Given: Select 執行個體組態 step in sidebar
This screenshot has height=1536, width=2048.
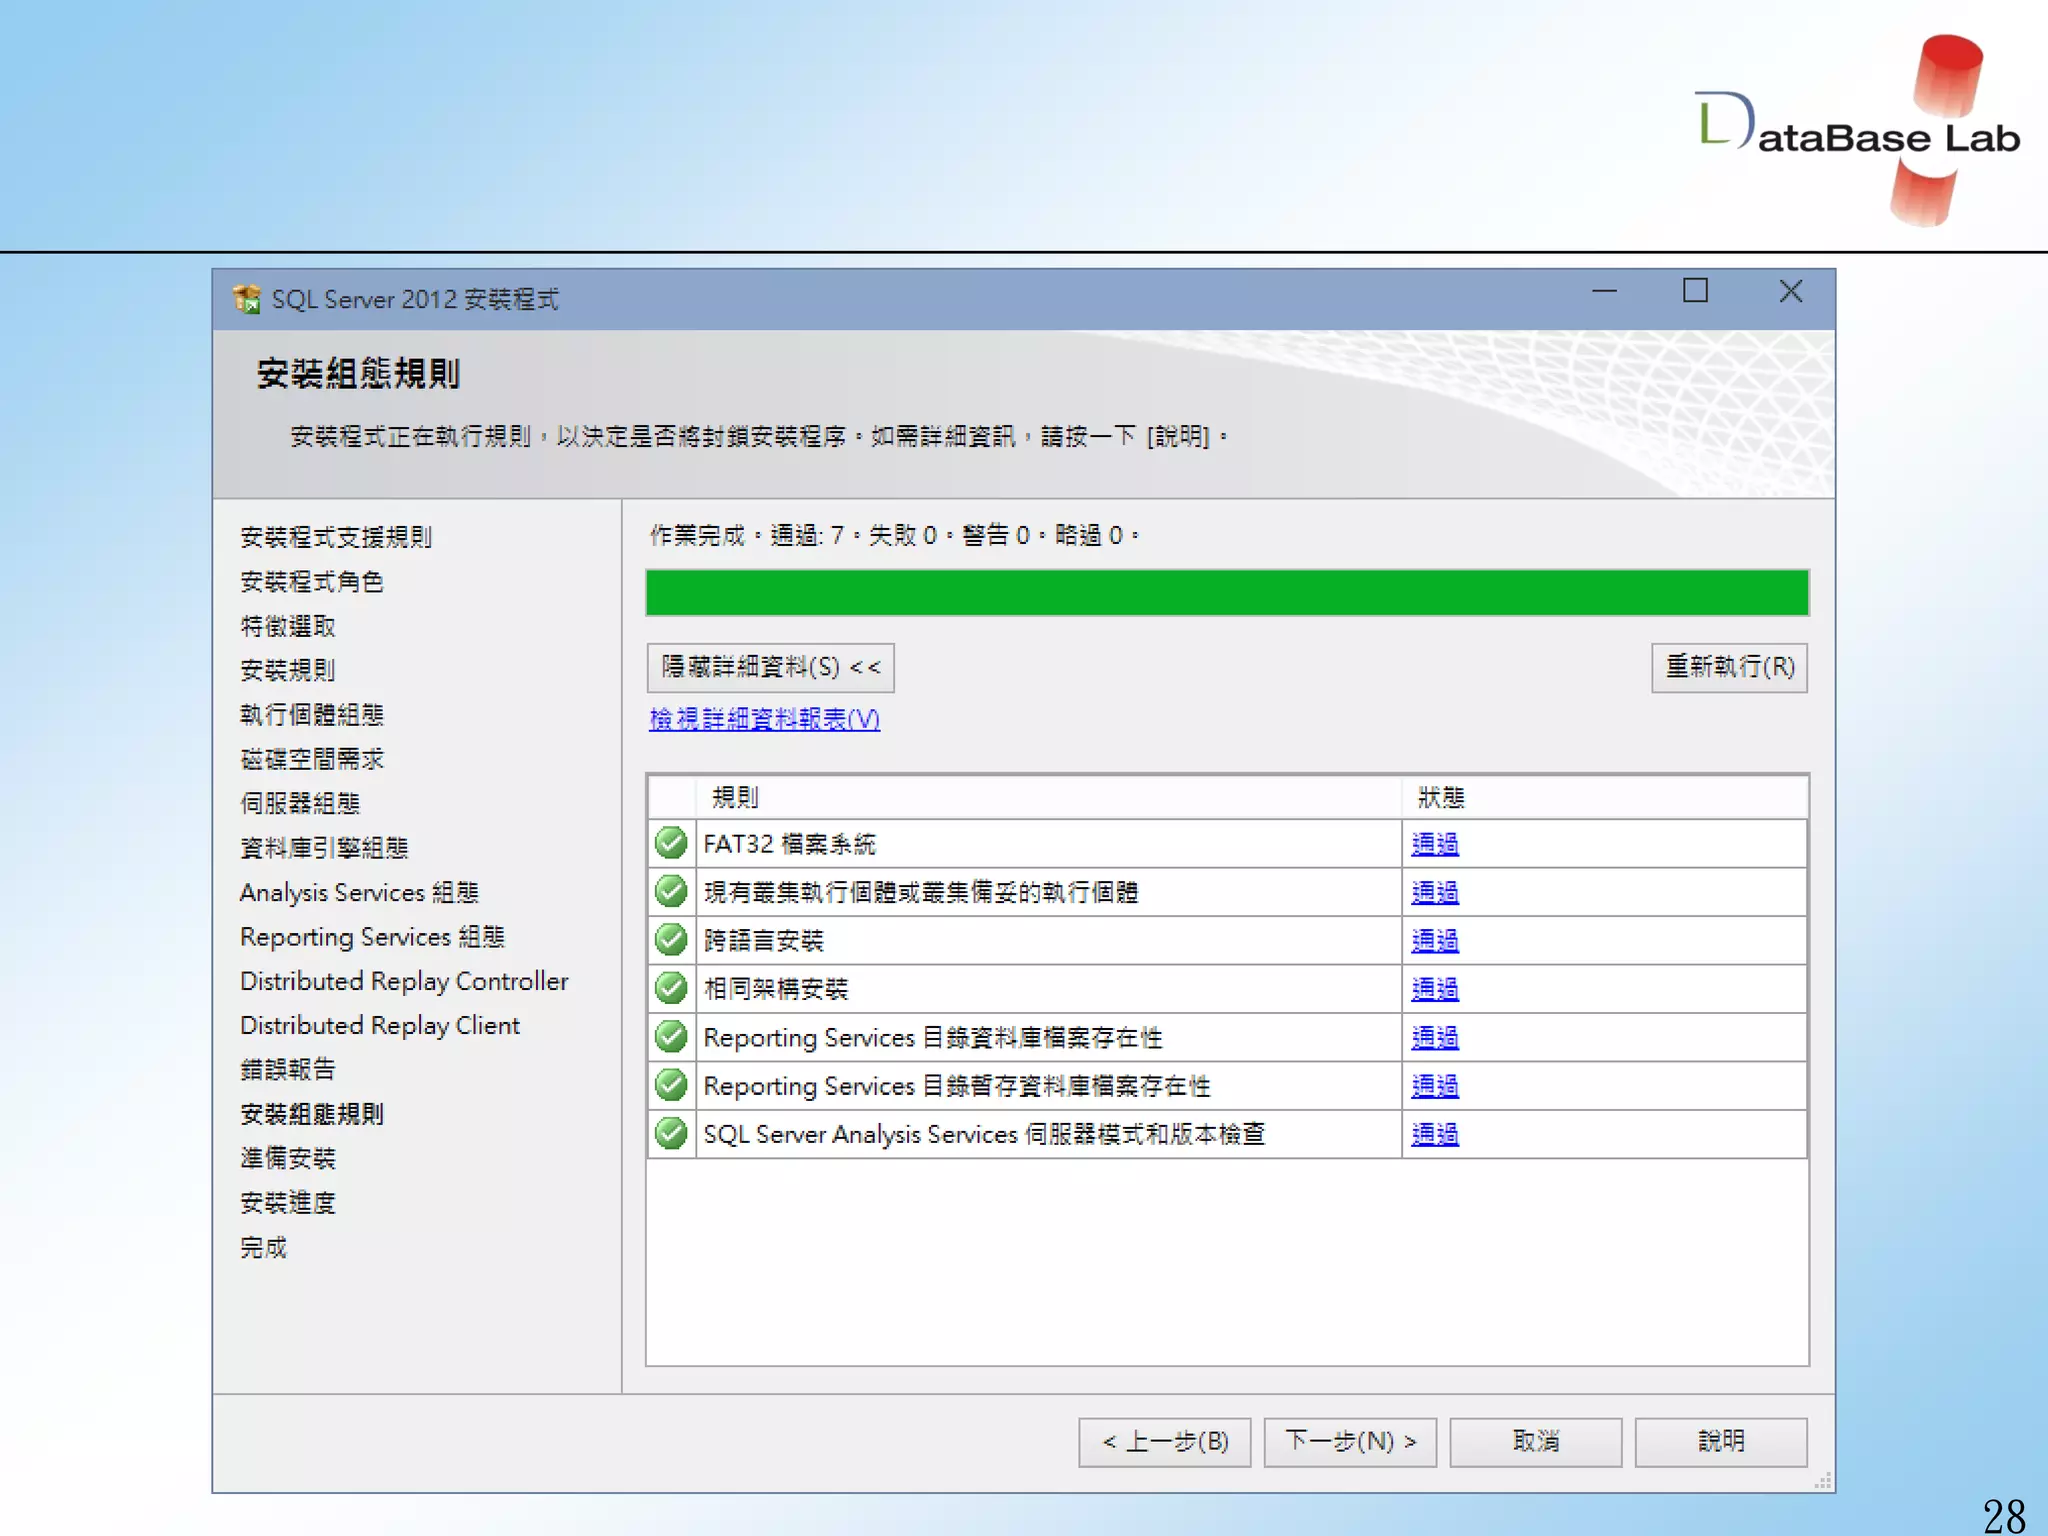Looking at the screenshot, I should (312, 714).
